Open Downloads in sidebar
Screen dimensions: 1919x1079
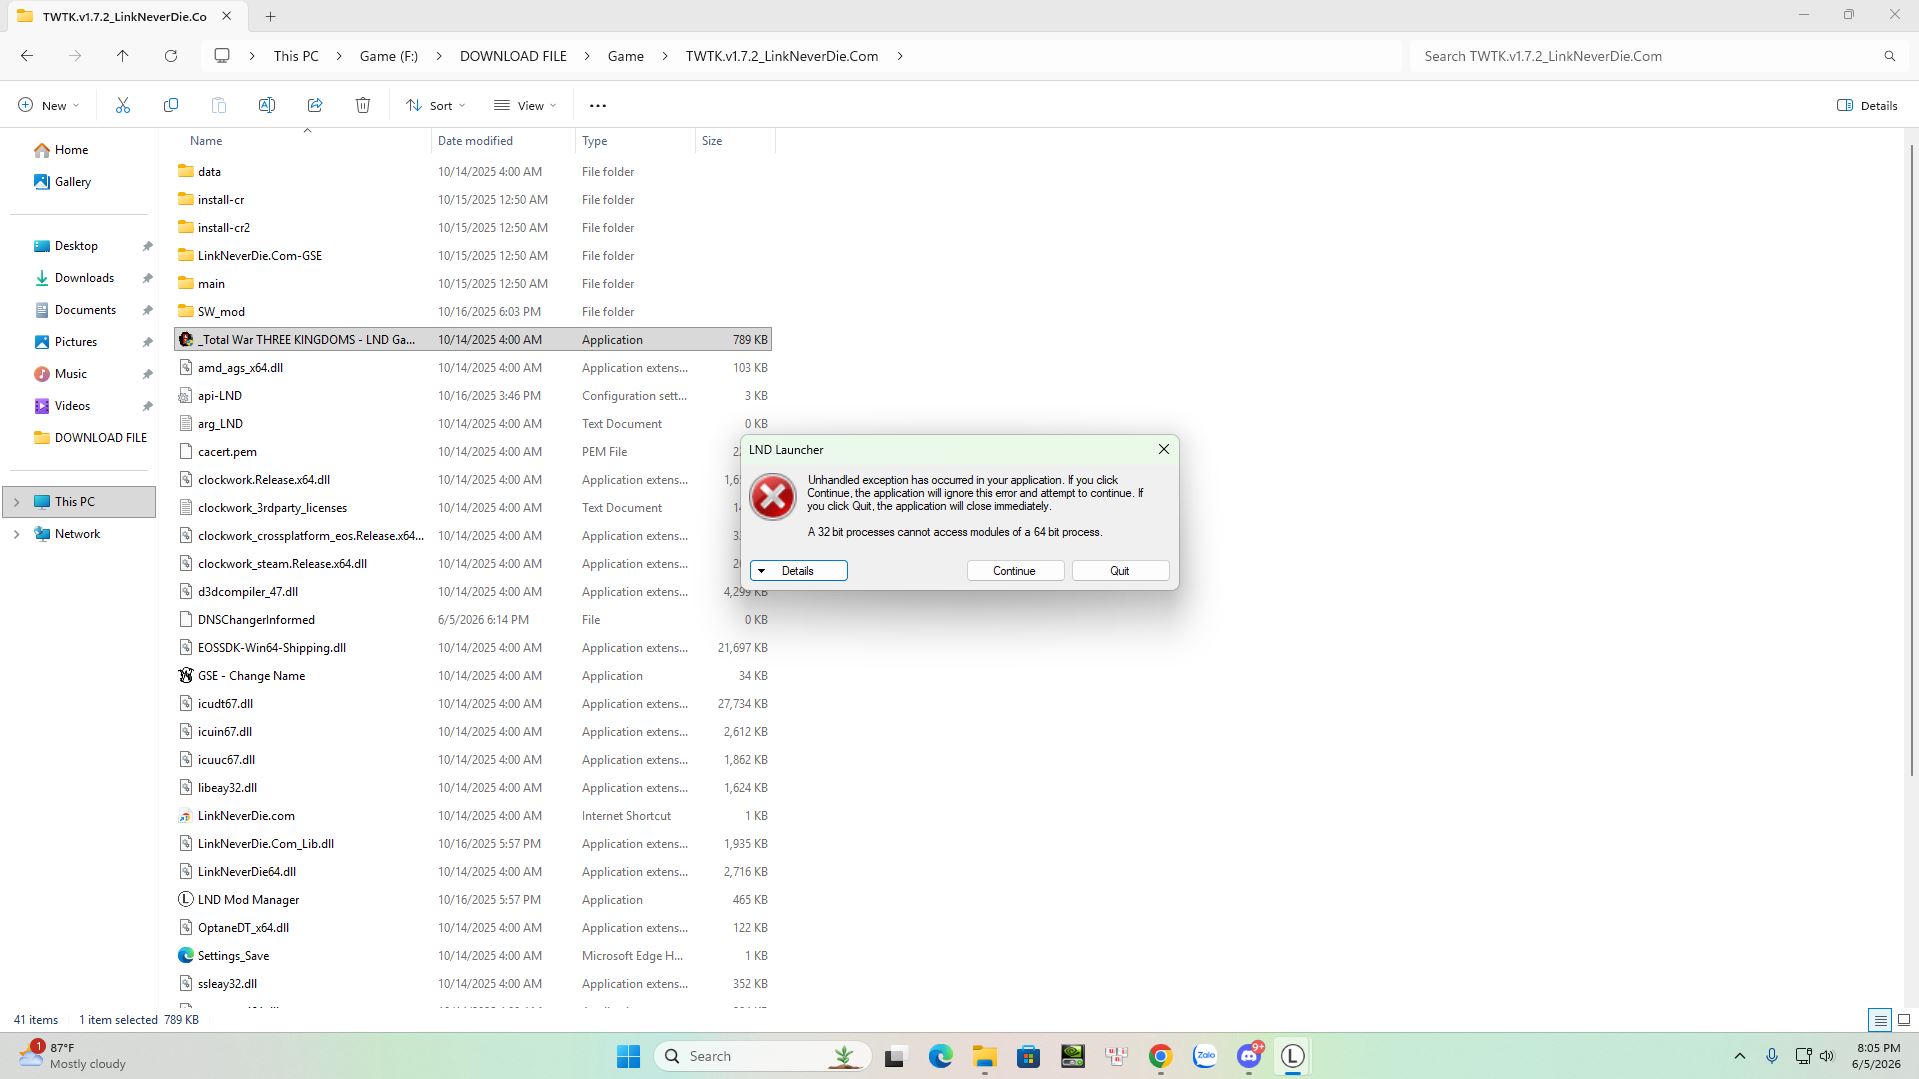(x=84, y=278)
